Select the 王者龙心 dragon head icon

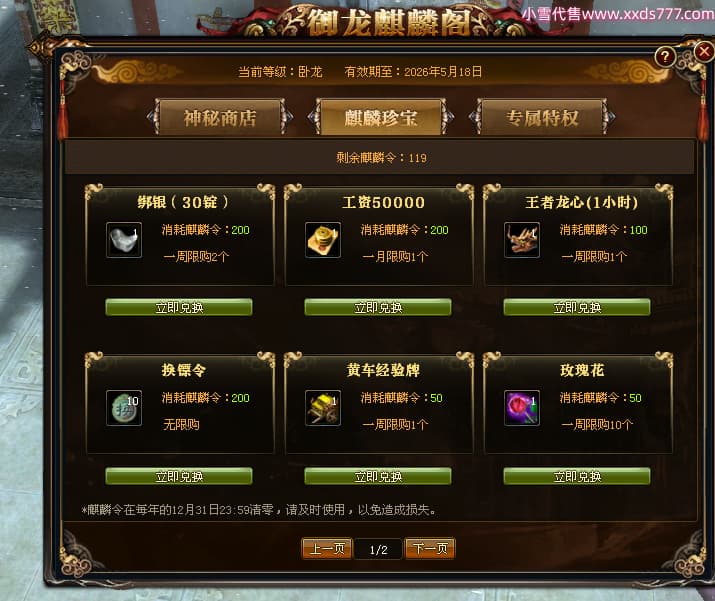(522, 240)
